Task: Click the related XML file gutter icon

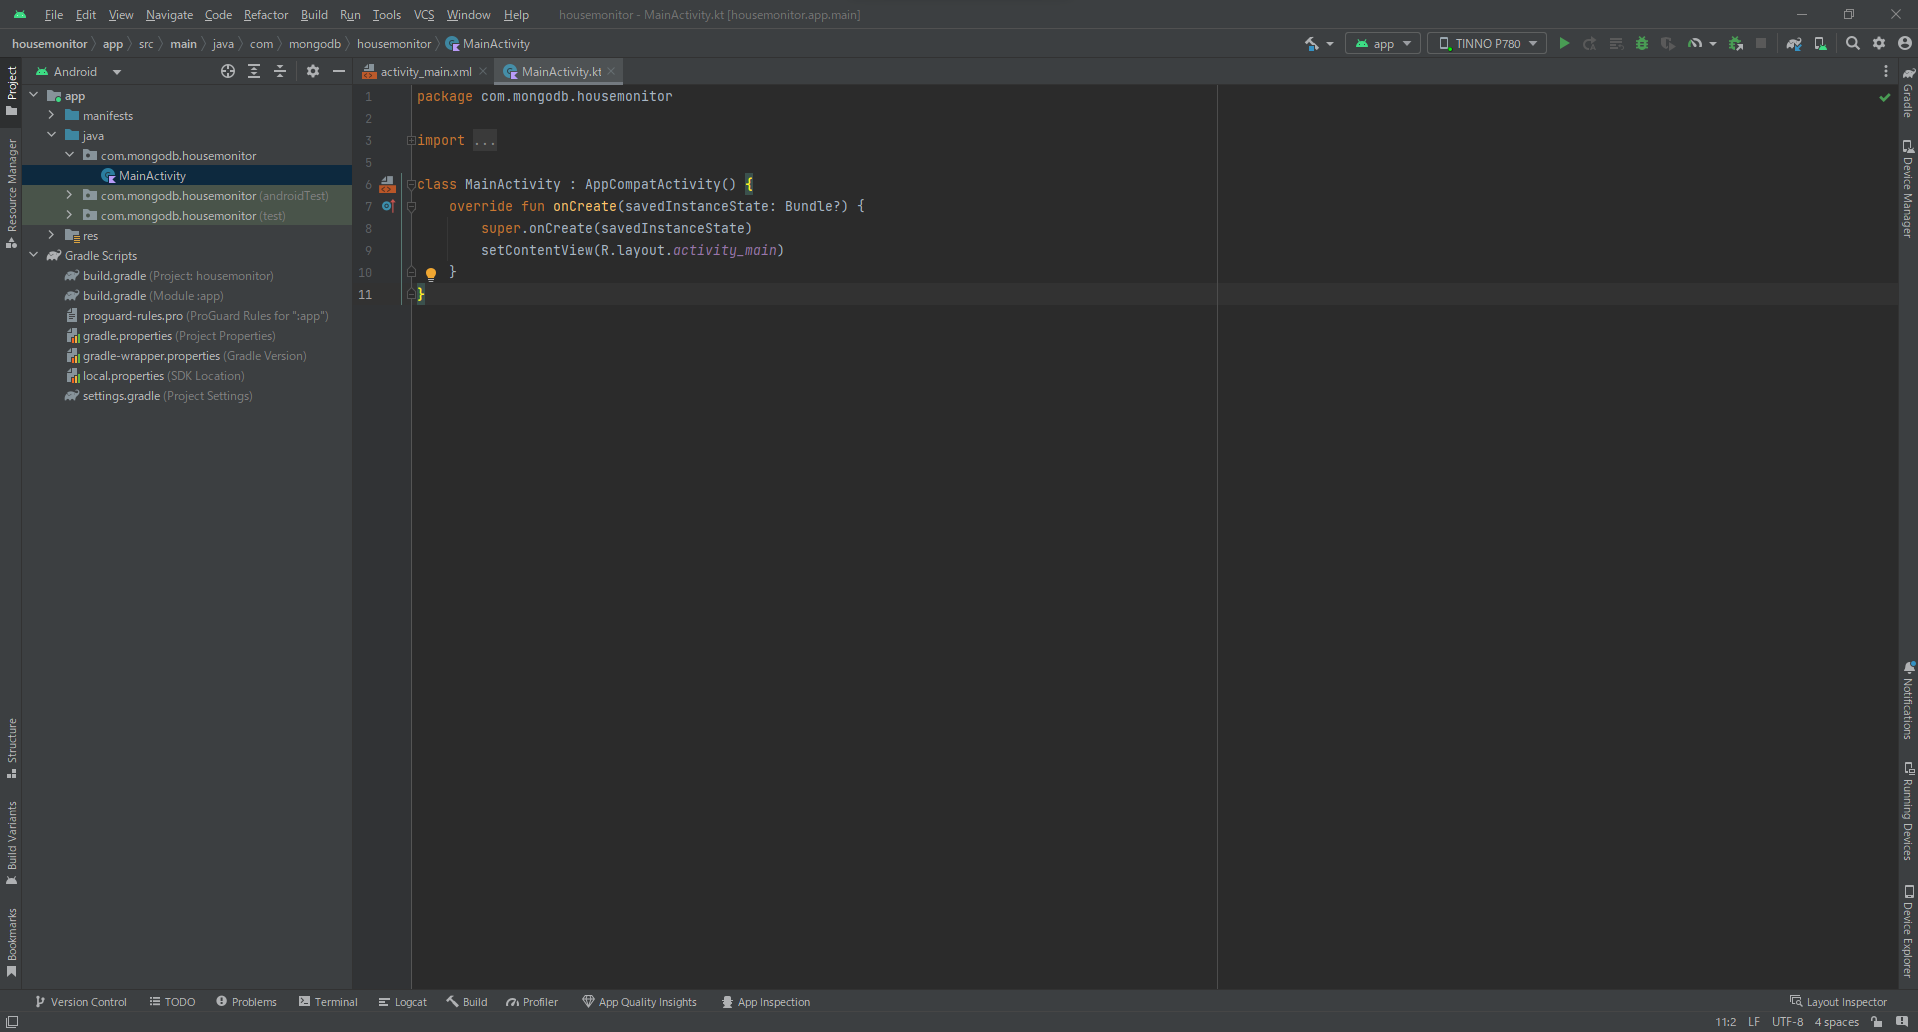Action: 387,185
